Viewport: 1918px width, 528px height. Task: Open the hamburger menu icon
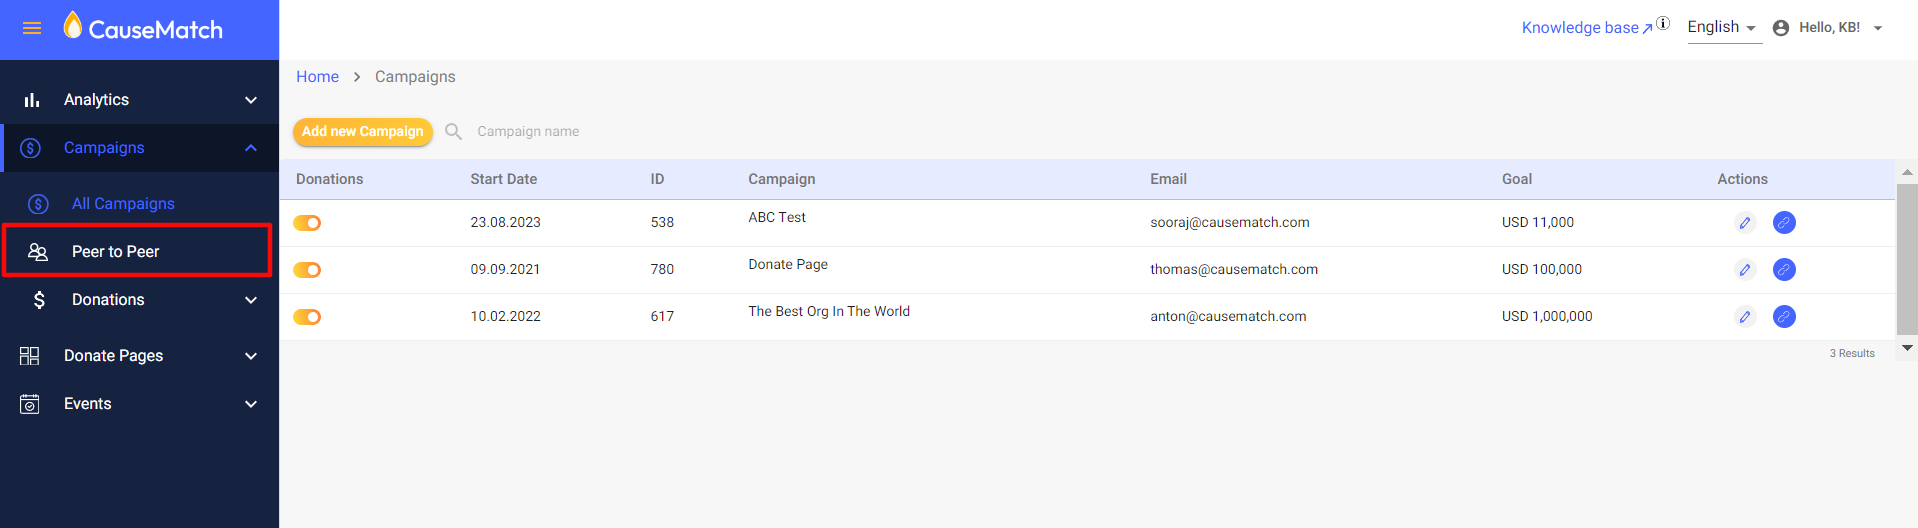tap(32, 29)
